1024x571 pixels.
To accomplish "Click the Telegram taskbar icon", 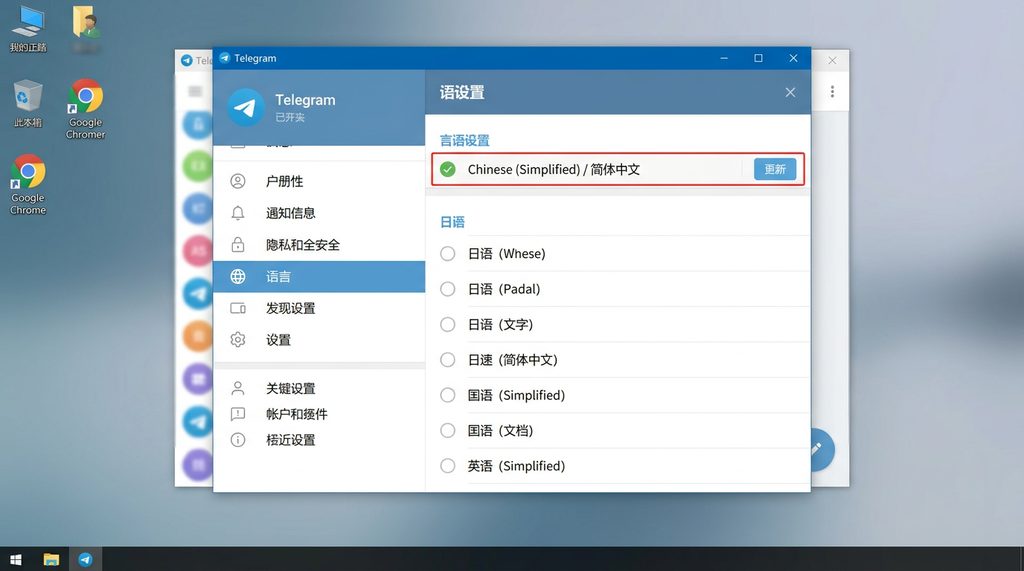I will coord(86,559).
